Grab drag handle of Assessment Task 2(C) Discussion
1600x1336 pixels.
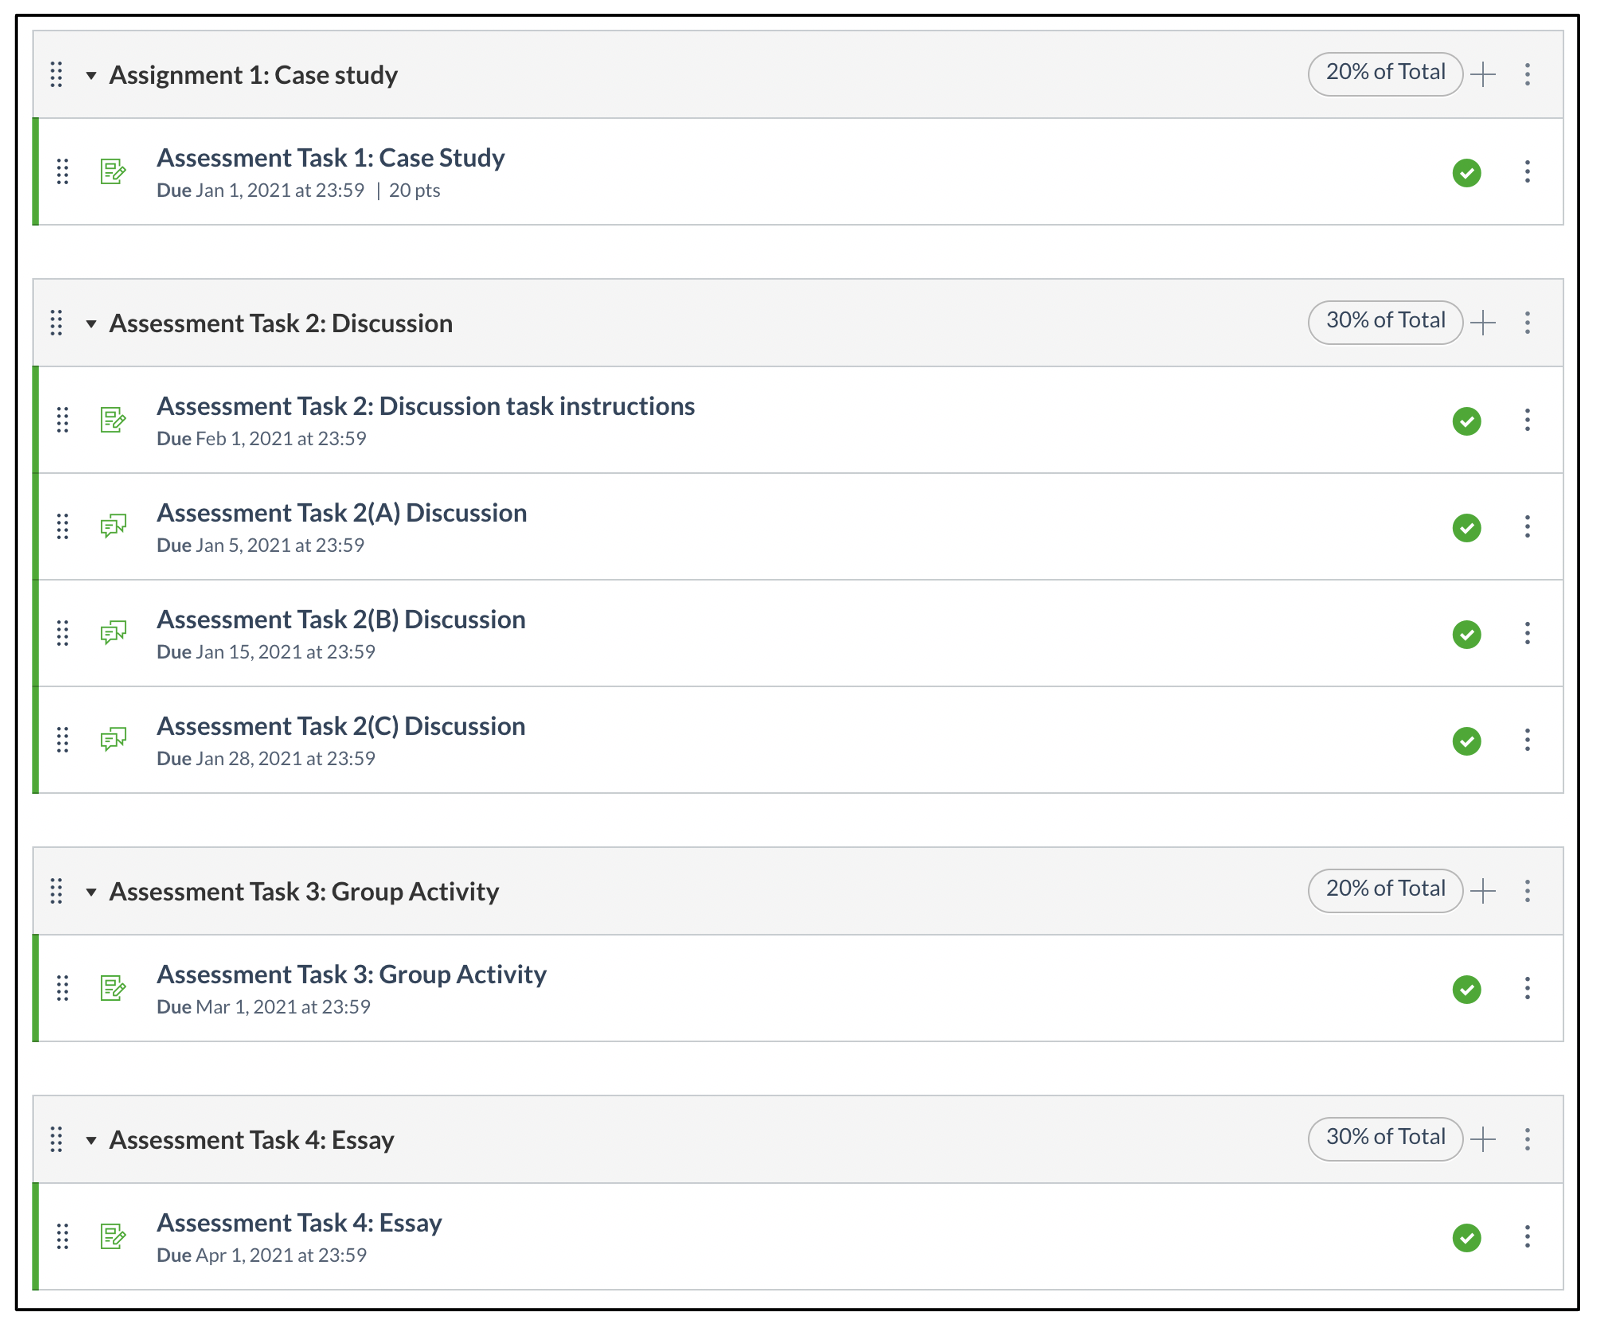coord(63,740)
